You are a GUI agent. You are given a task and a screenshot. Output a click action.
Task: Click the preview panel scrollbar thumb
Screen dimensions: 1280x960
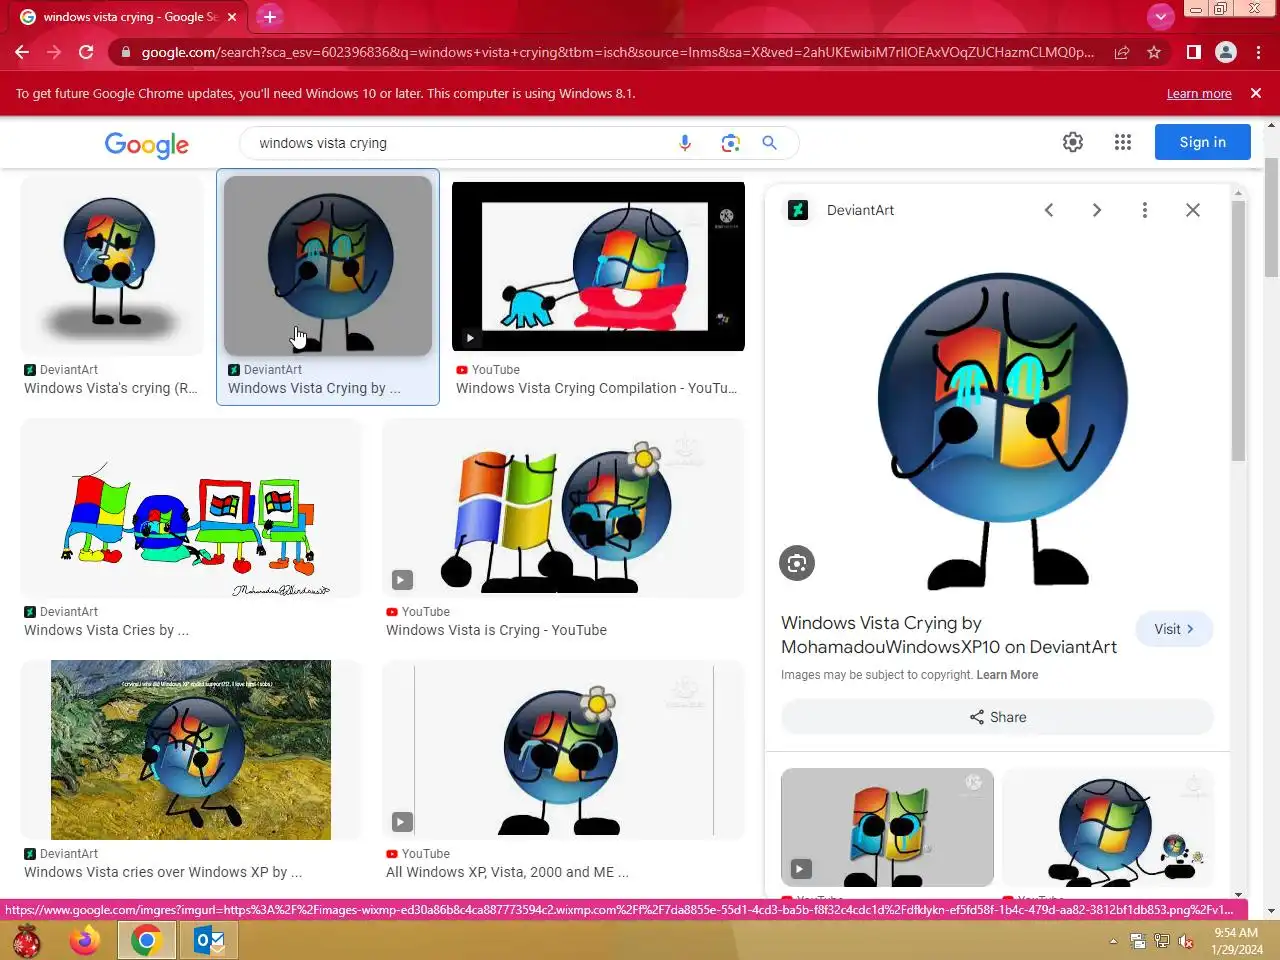point(1238,330)
